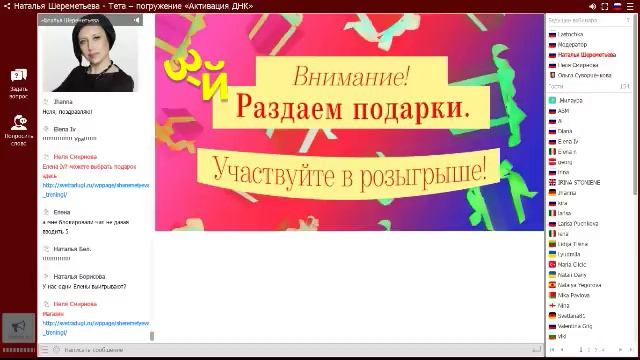Image resolution: width=640 pixels, height=360 pixels.
Task: Click the send message icon at the chat bar's end
Action: click(536, 349)
